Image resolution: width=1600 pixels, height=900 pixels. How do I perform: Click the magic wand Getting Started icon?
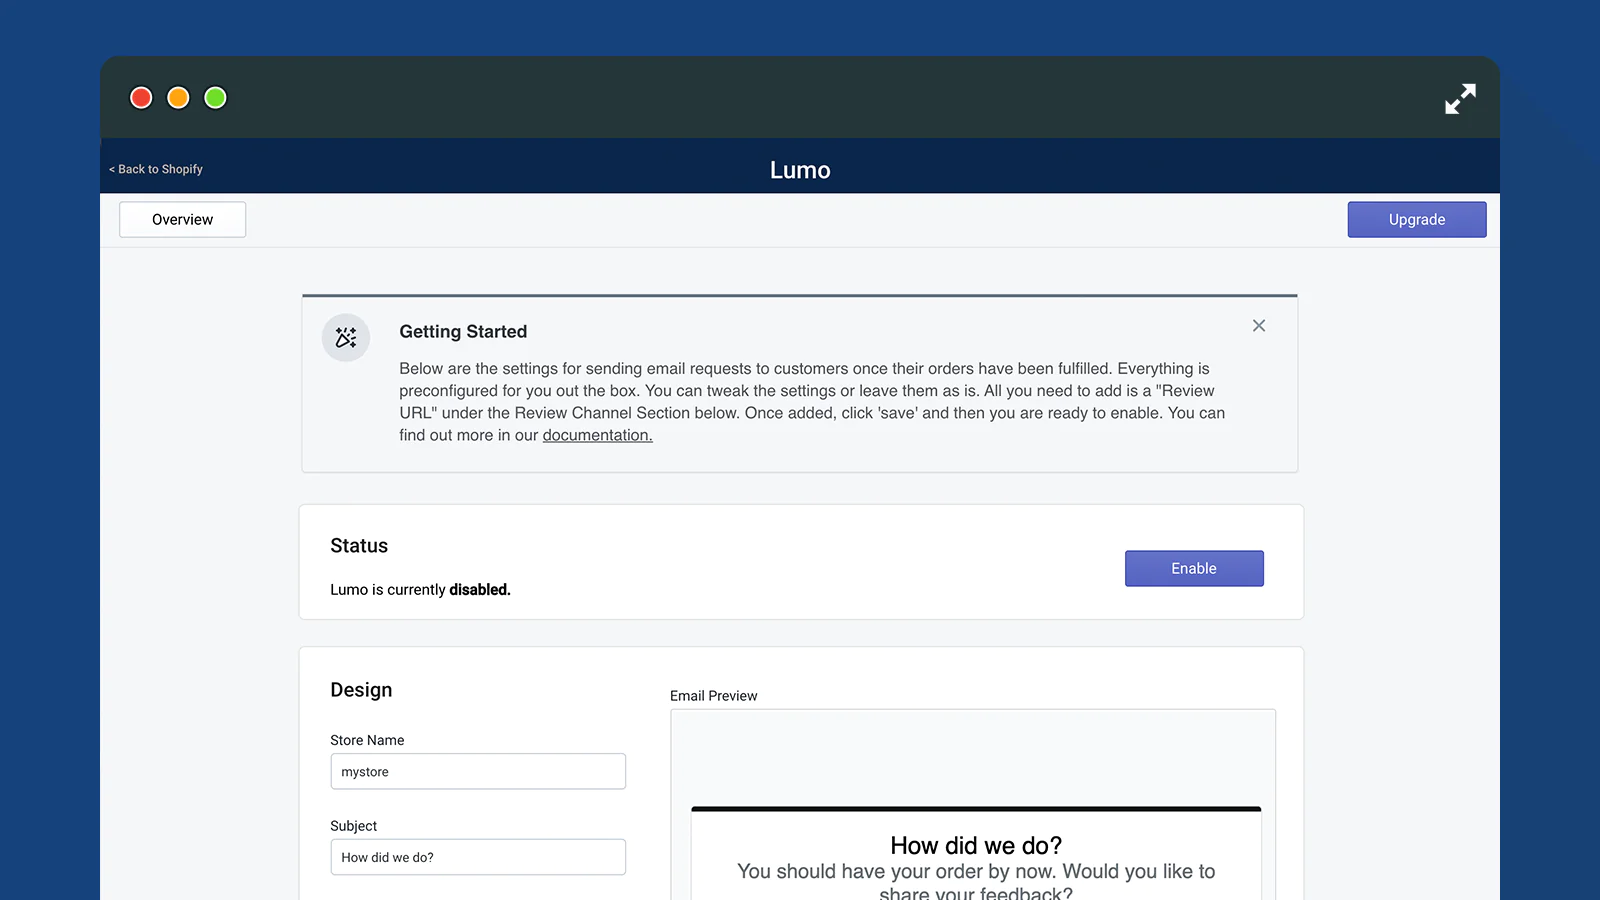tap(346, 338)
